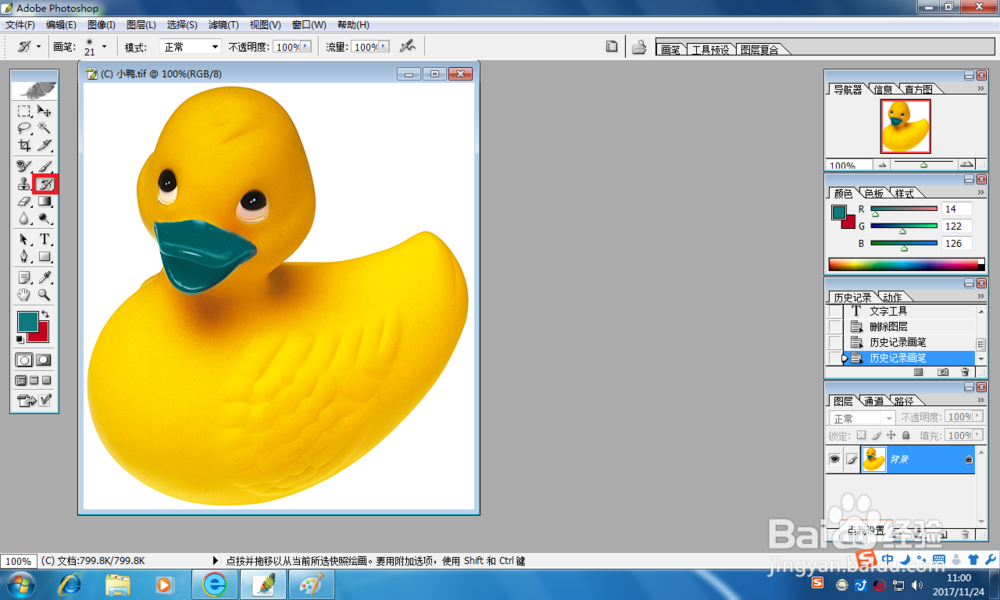This screenshot has width=1000, height=600.
Task: Click the Navigator zoom in button
Action: click(967, 165)
